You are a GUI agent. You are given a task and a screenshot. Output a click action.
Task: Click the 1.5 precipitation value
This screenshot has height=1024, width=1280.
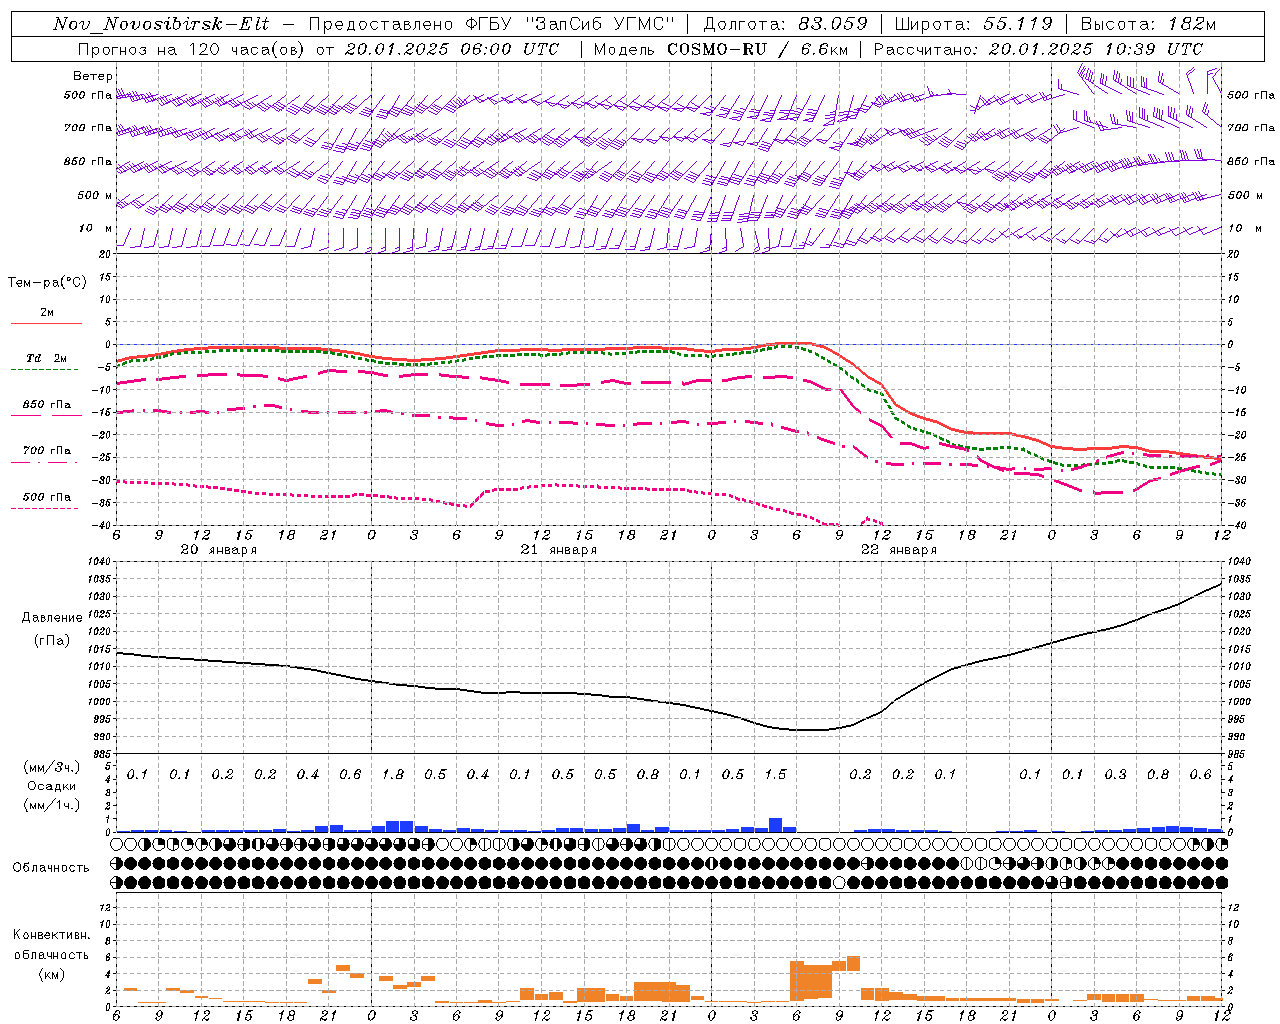click(775, 775)
